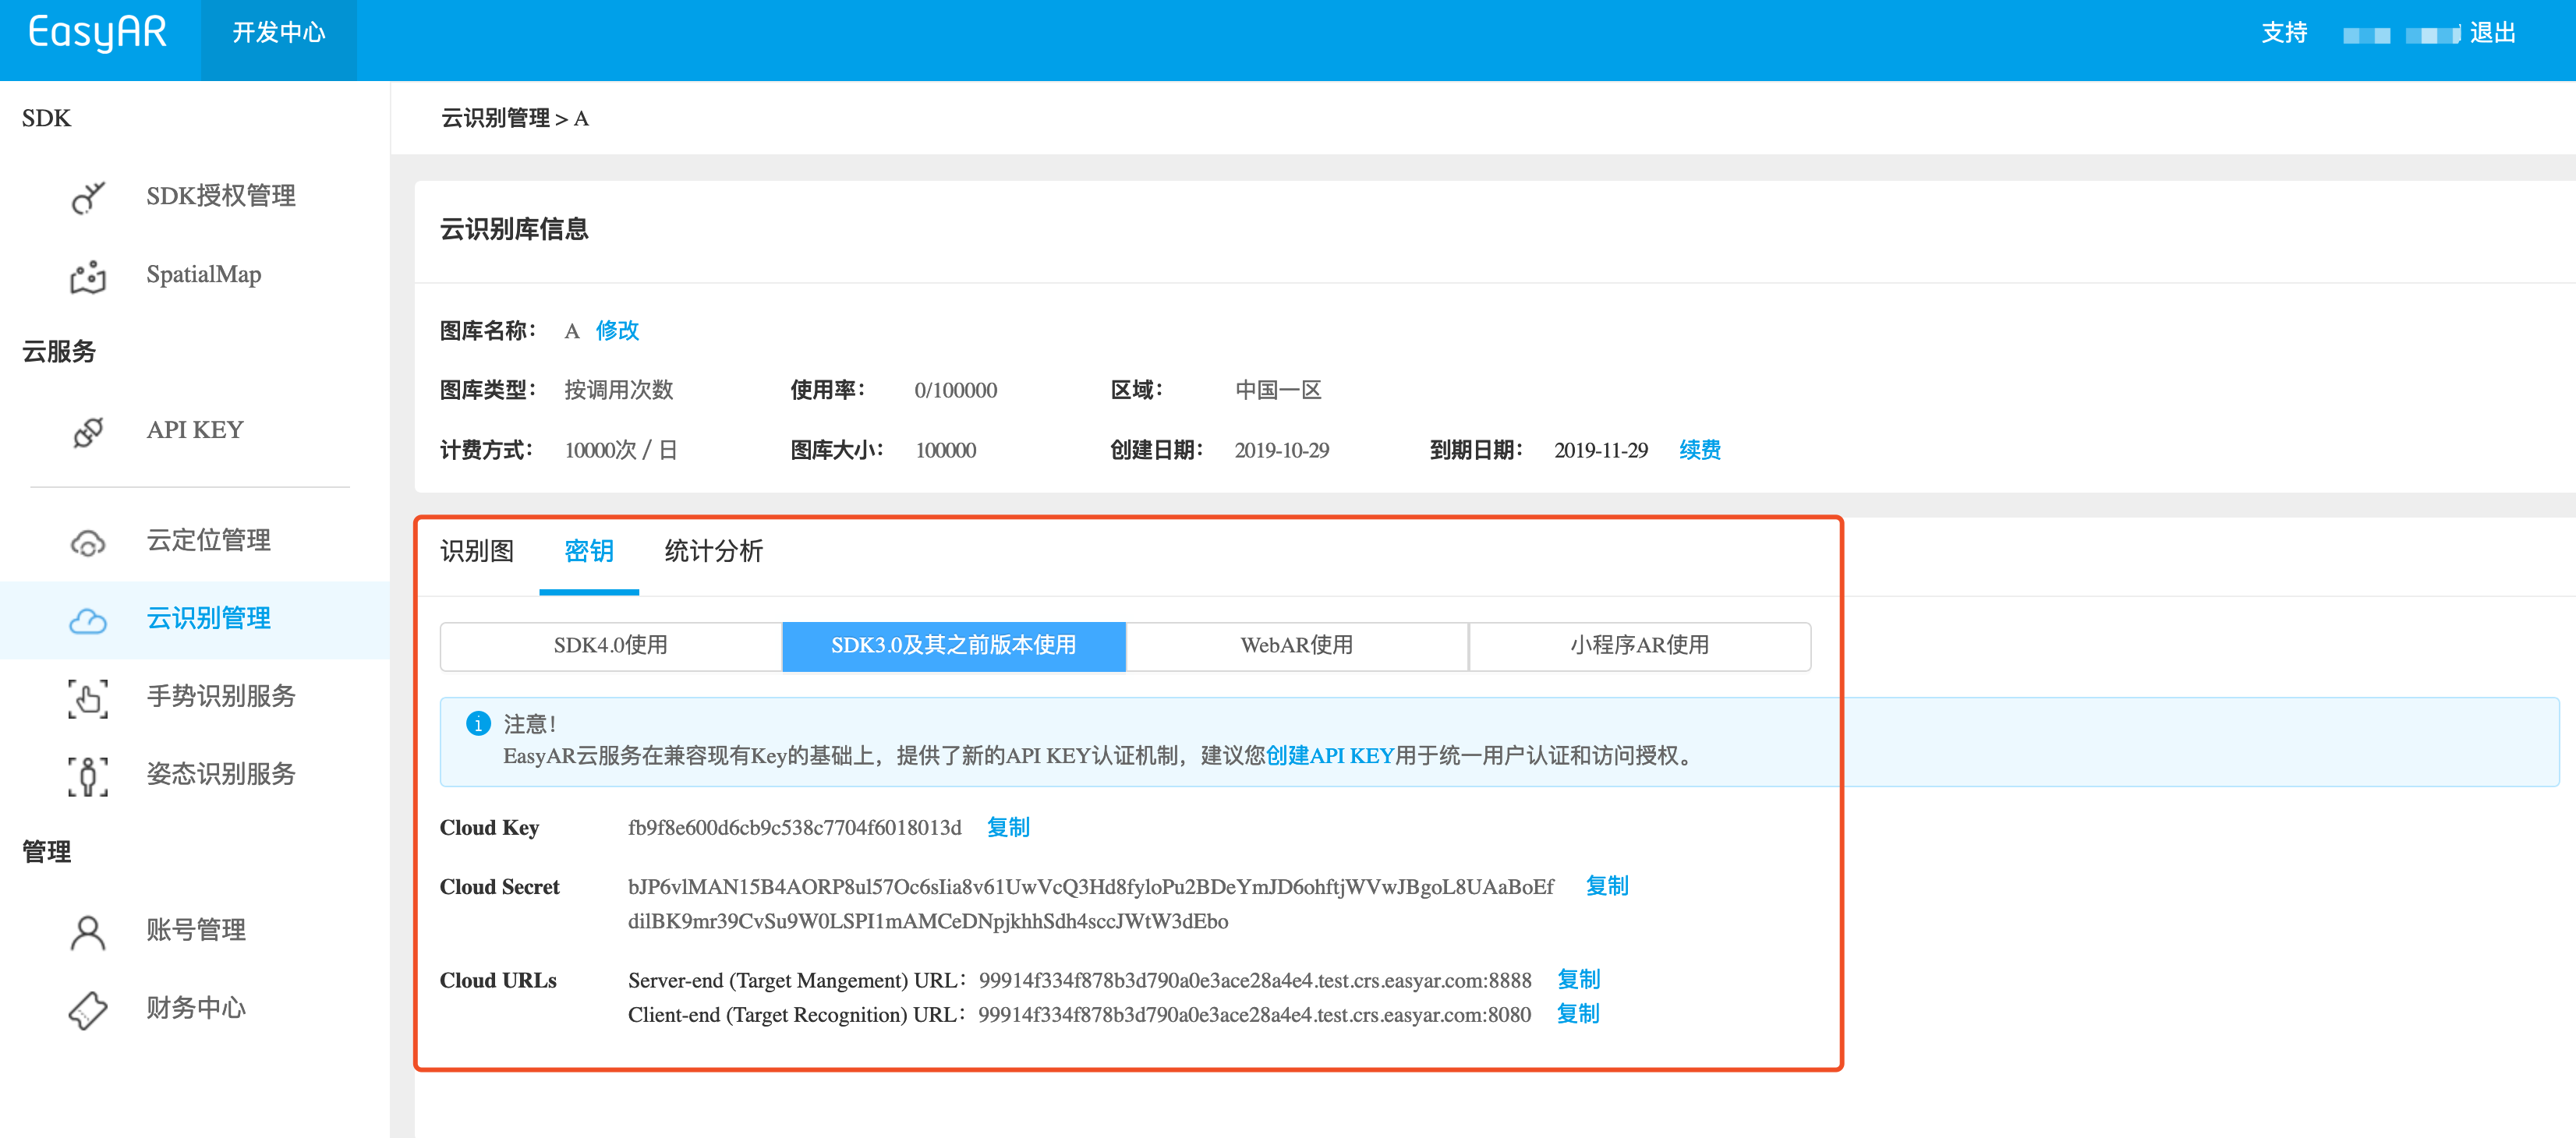The width and height of the screenshot is (2576, 1138).
Task: Select the 小程序AR使用 option
Action: pyautogui.click(x=1639, y=646)
